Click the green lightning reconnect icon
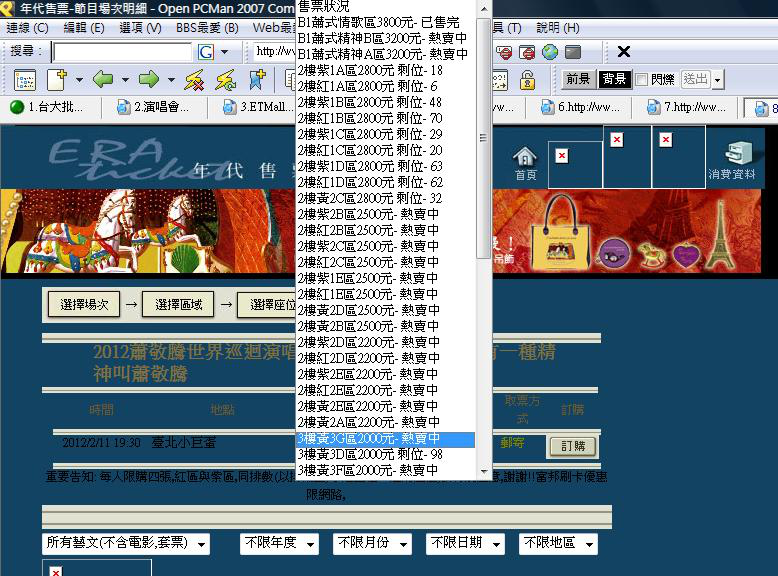This screenshot has height=576, width=778. [x=226, y=80]
